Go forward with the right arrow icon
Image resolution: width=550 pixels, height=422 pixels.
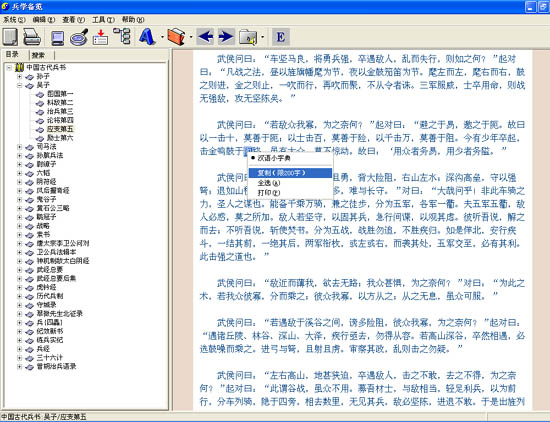pos(226,36)
